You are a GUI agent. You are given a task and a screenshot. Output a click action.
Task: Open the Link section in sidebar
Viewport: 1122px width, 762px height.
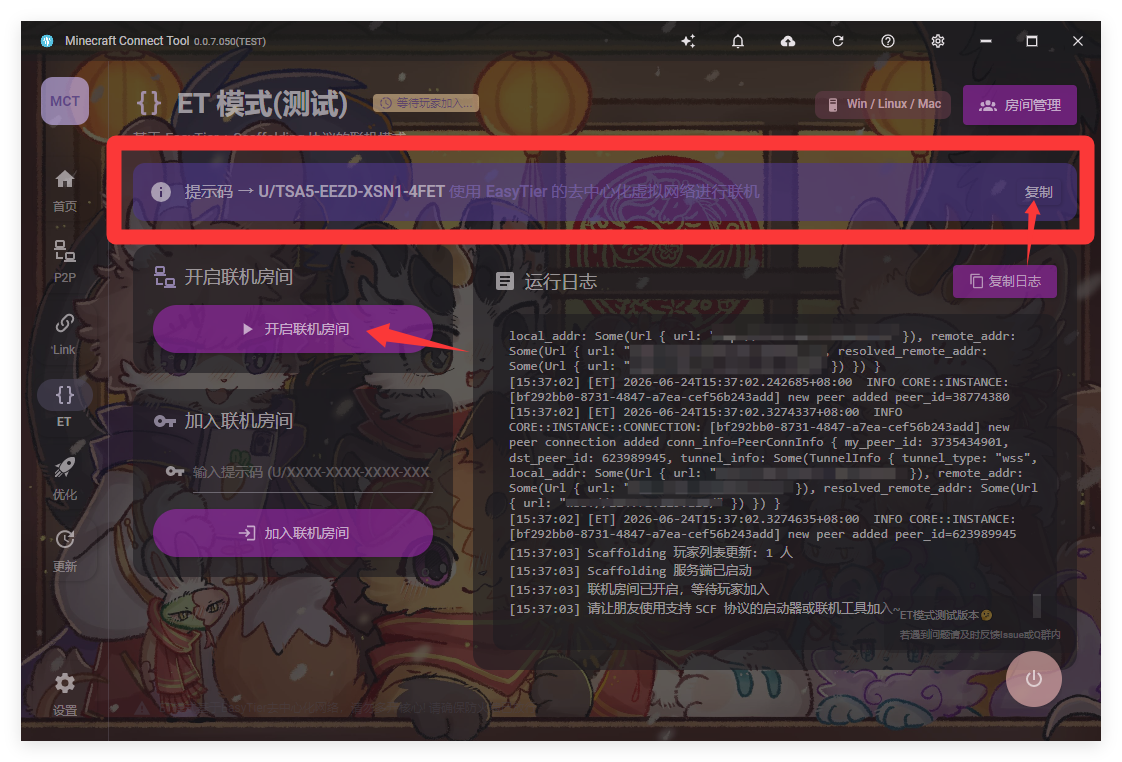coord(65,334)
